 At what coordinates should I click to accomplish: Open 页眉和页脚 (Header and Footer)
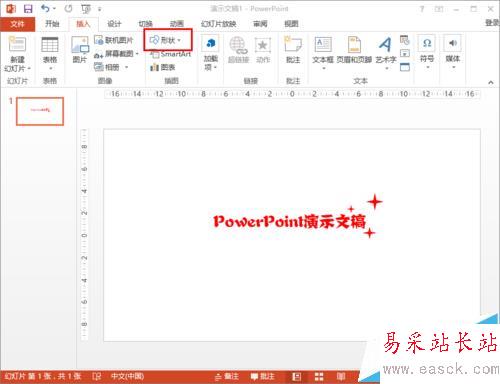pyautogui.click(x=354, y=49)
